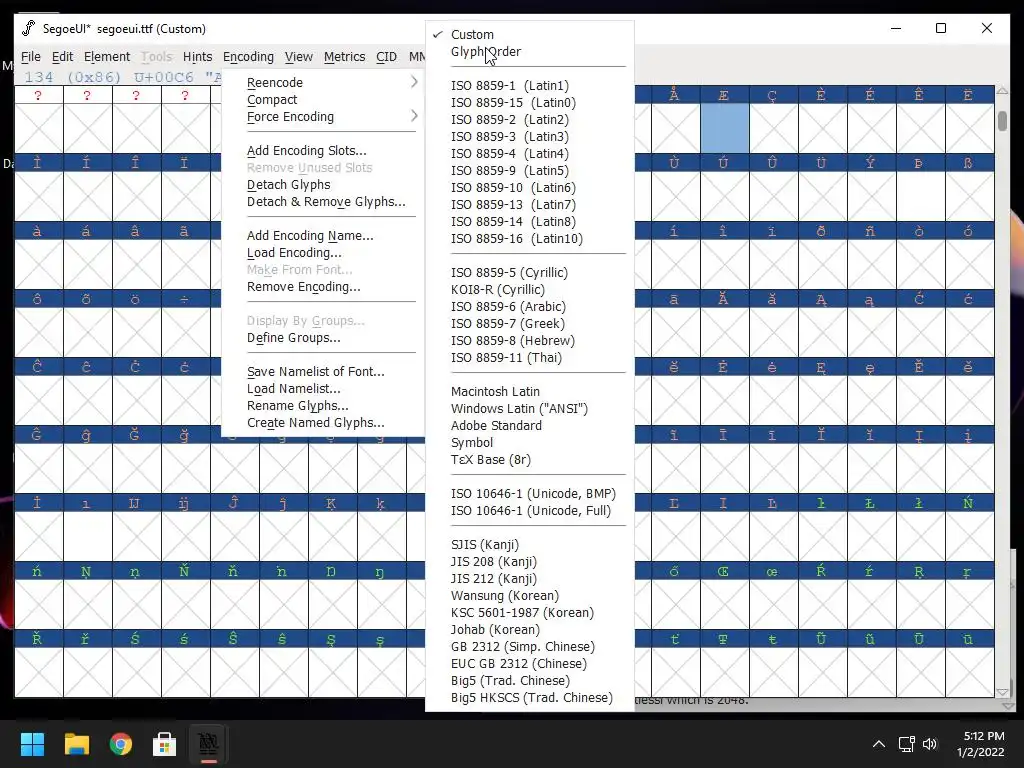Open network status tray icon
This screenshot has width=1024, height=768.
(x=906, y=744)
